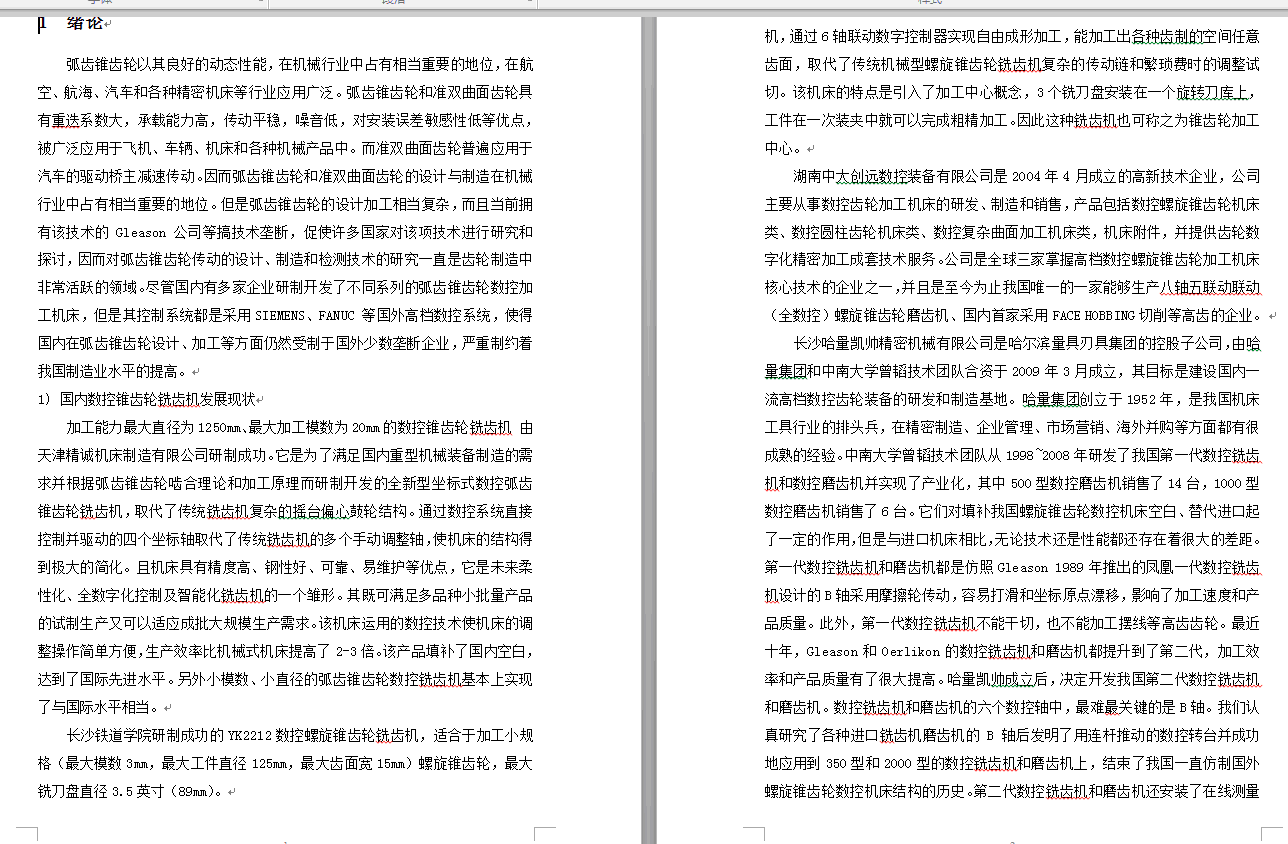This screenshot has height=844, width=1288.
Task: Click the company name "长沙哈量凯帅精密机械有限公司"
Action: (x=894, y=343)
